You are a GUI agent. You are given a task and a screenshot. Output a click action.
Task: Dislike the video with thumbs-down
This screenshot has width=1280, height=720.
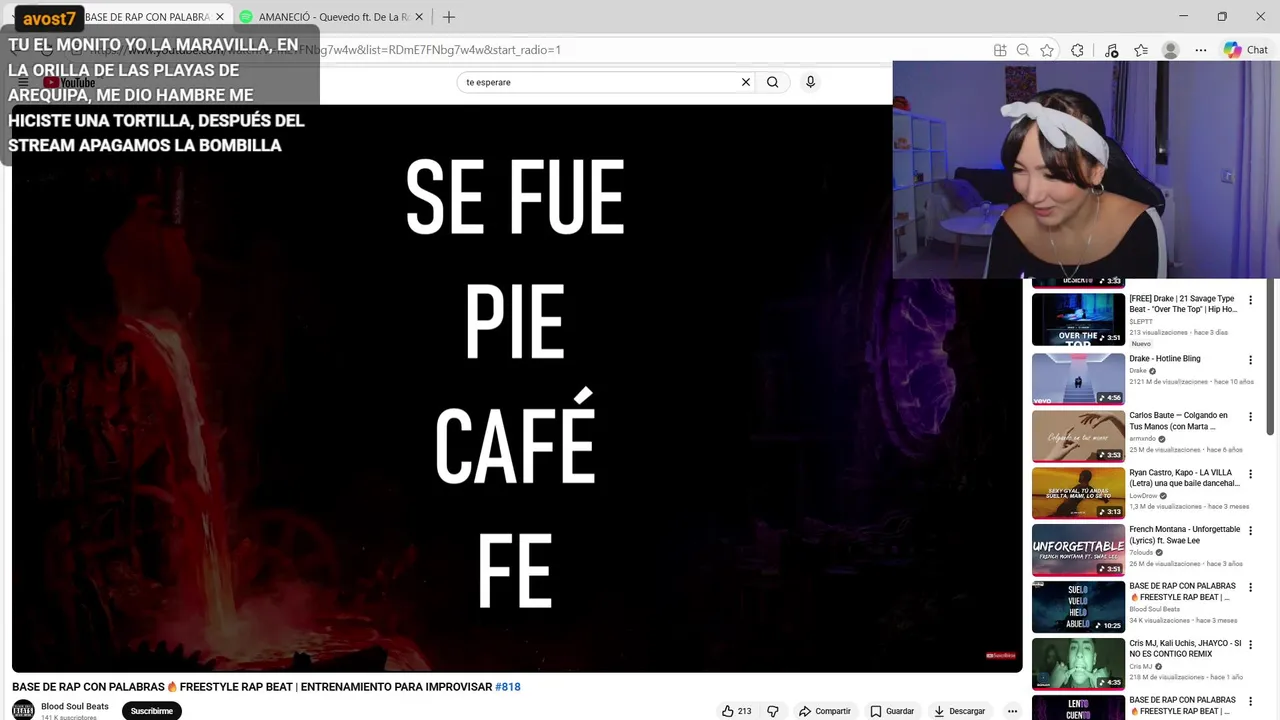(x=772, y=711)
